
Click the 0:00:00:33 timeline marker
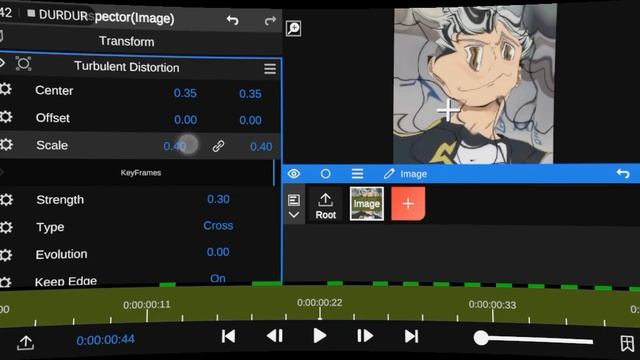pos(492,305)
